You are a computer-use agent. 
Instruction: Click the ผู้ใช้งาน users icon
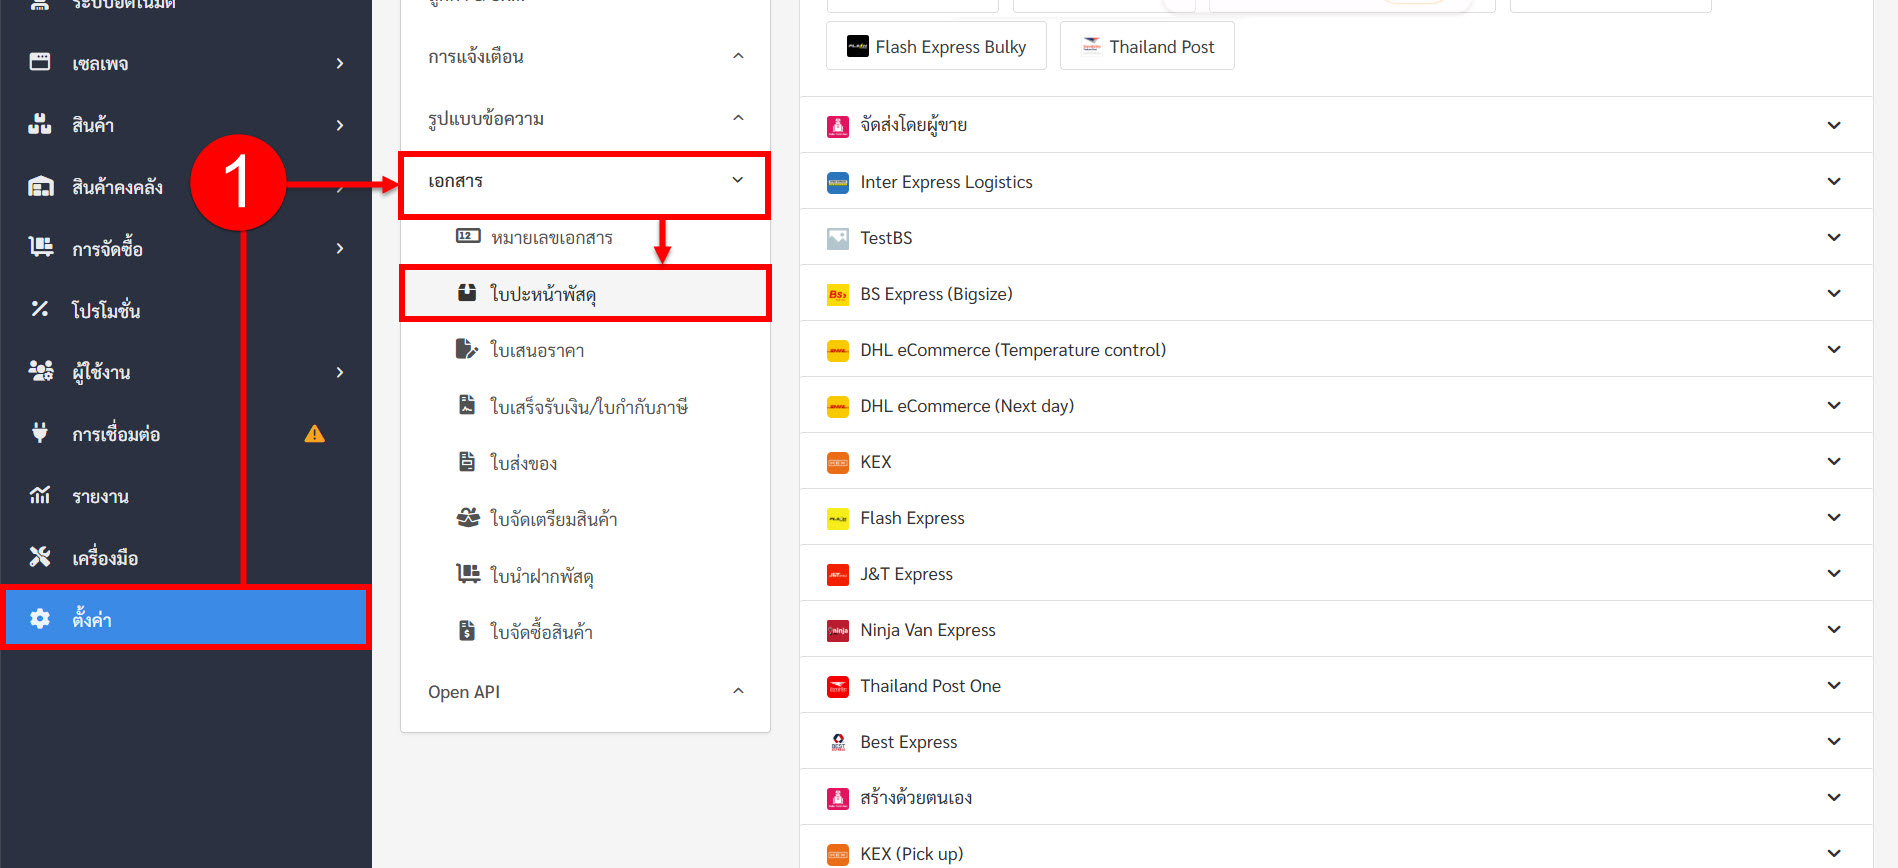coord(41,371)
